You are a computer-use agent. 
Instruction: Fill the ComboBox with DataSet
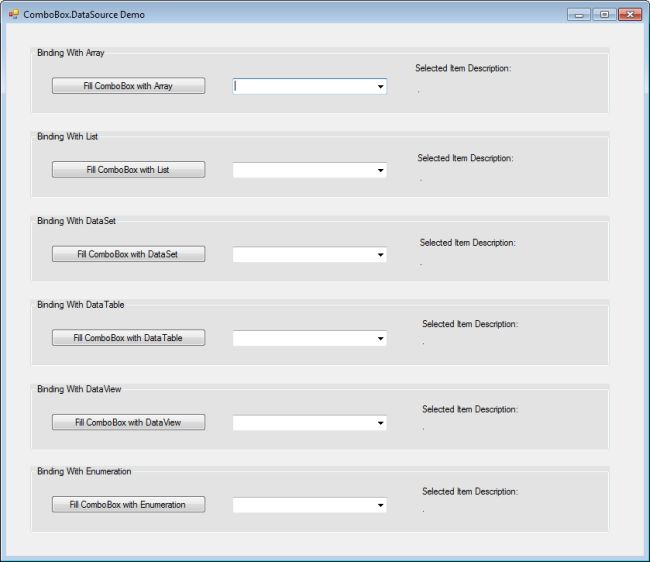point(128,254)
